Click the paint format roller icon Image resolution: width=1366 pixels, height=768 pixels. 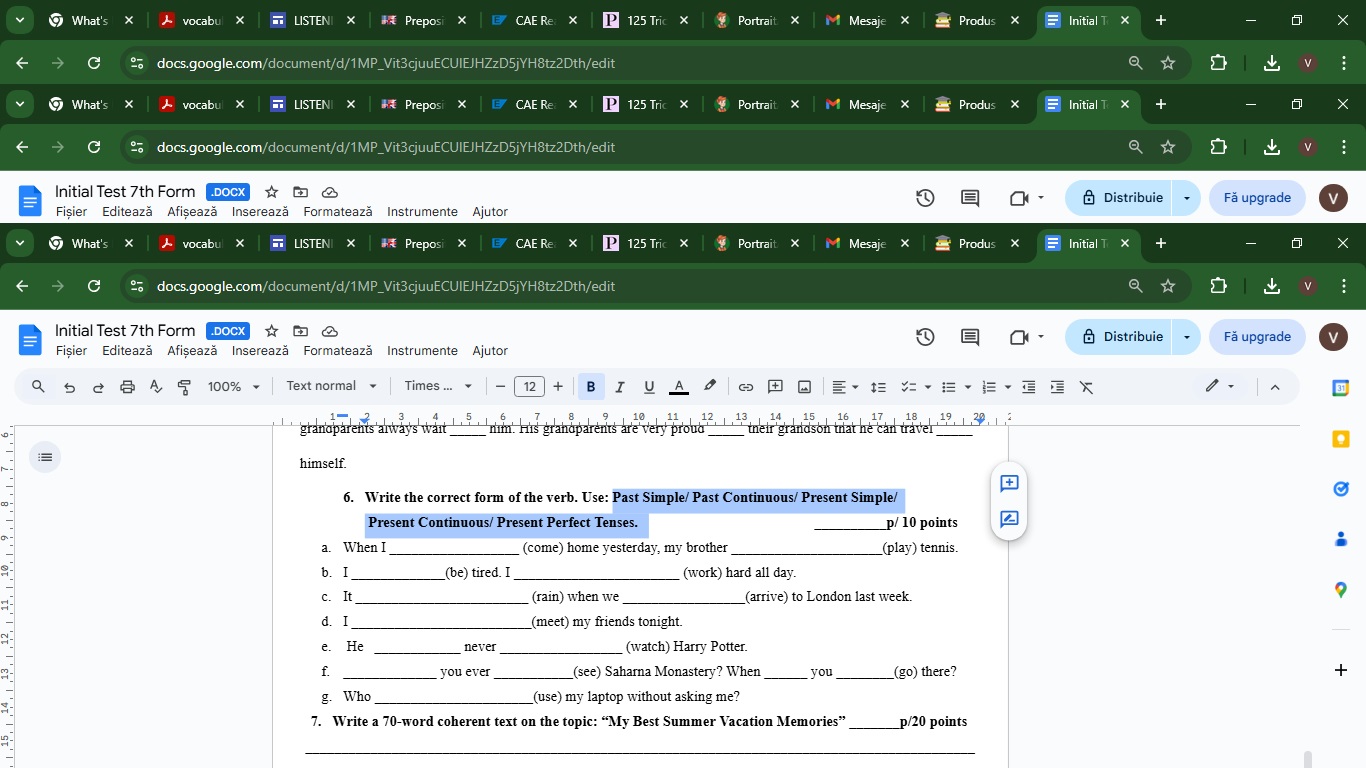pyautogui.click(x=185, y=387)
